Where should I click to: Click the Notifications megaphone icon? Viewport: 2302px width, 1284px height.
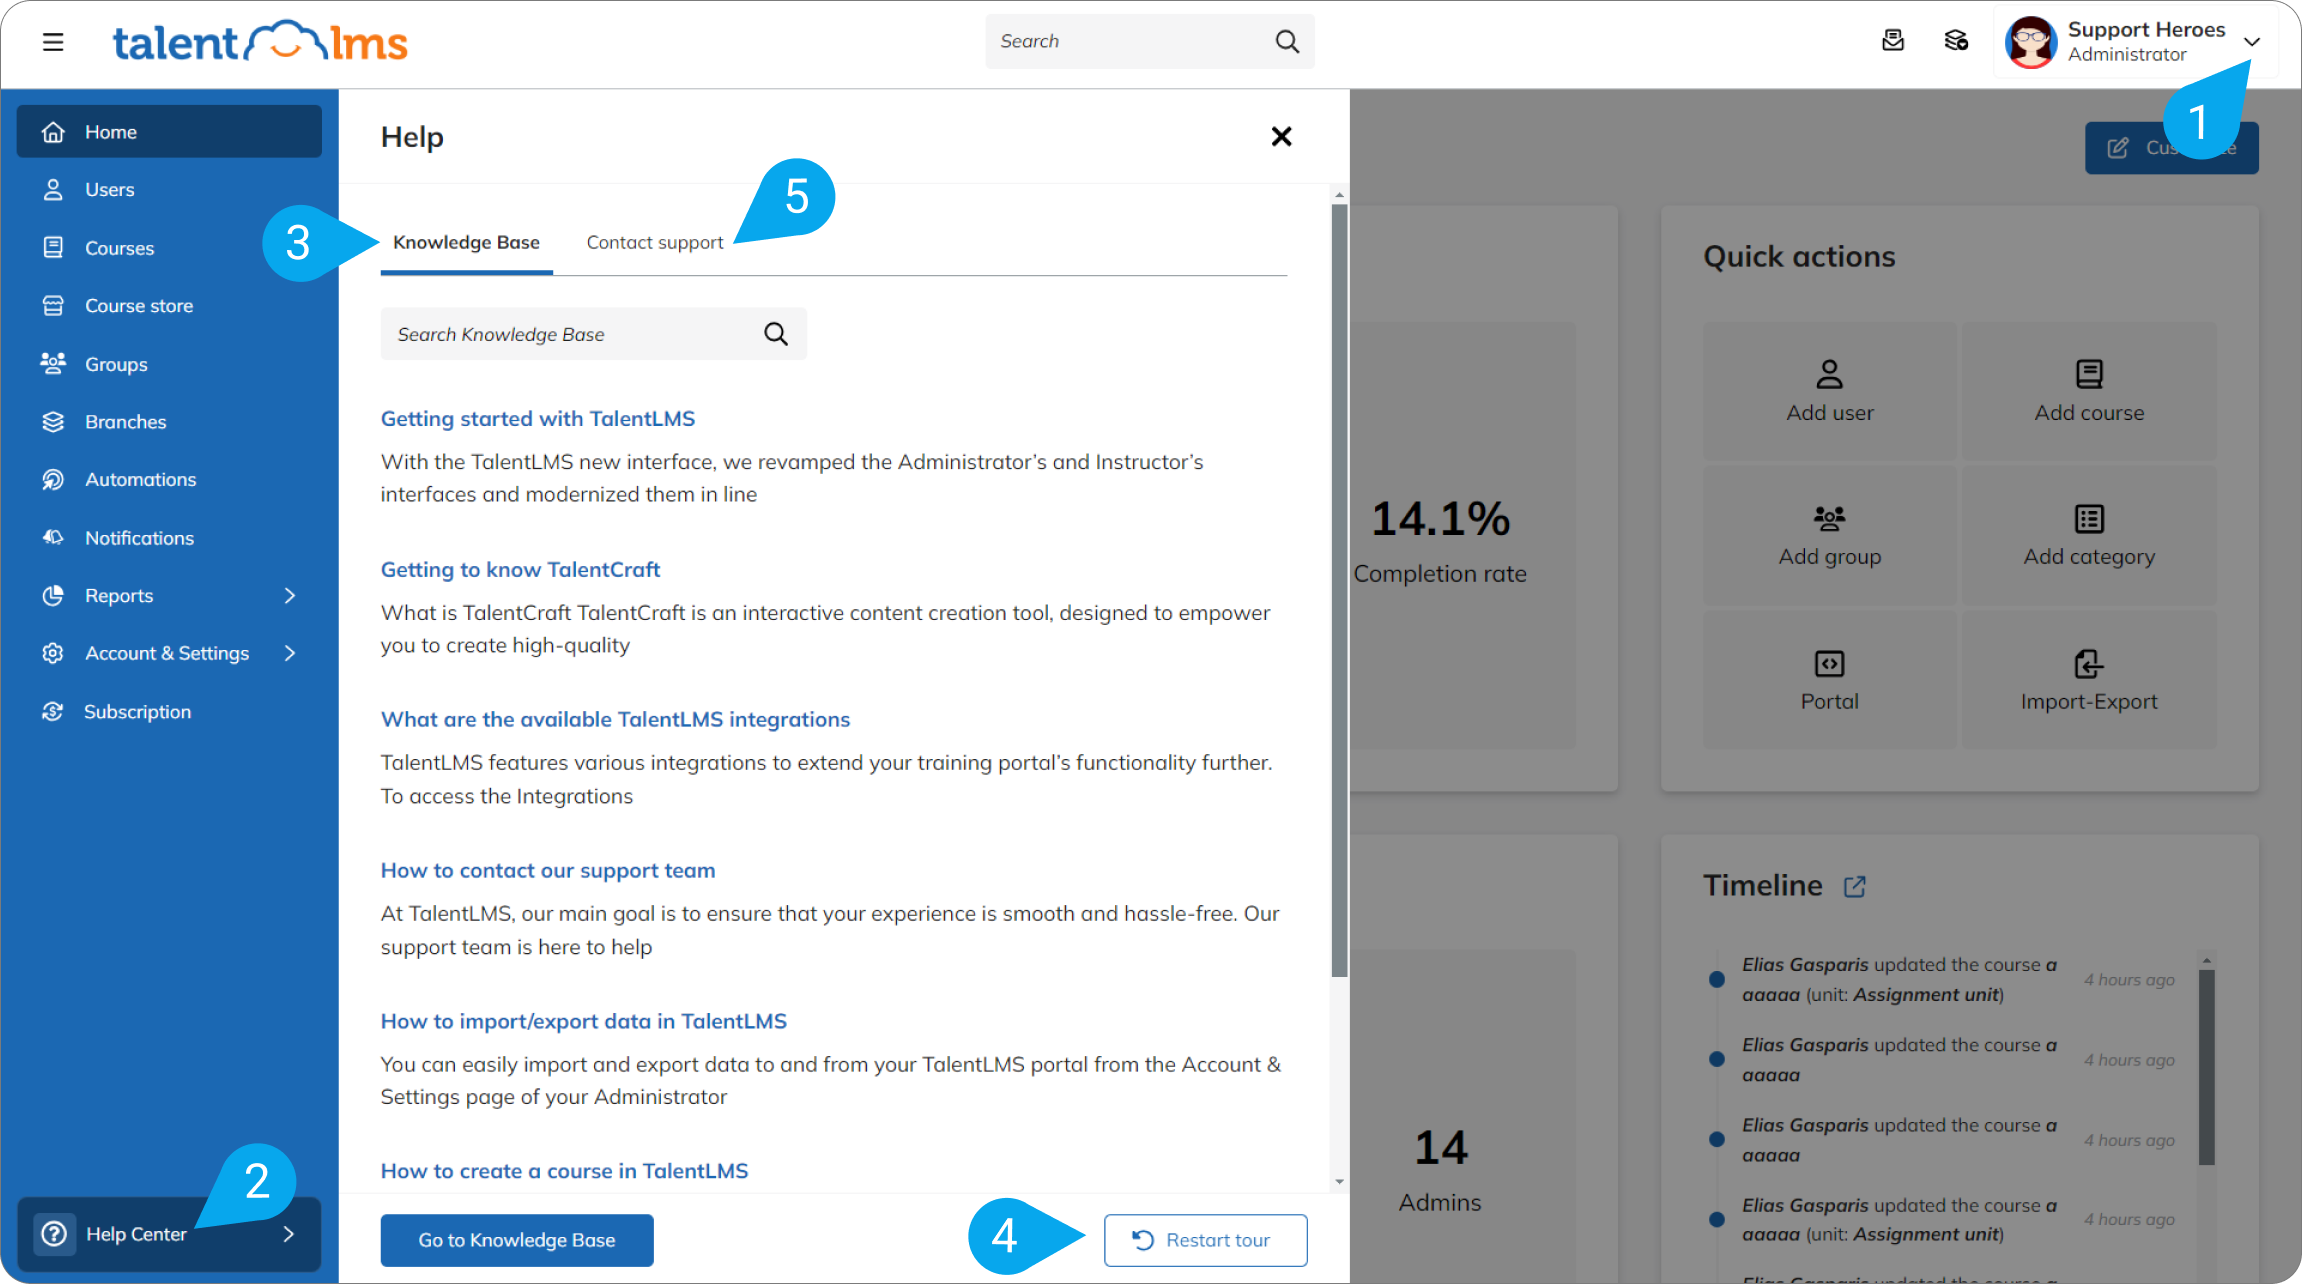53,538
